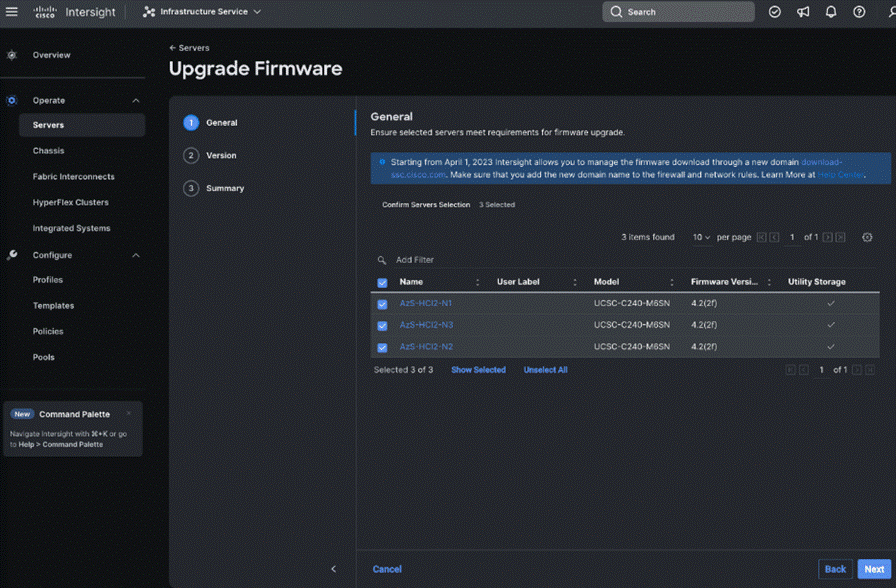Open the Infrastructure Service dropdown
Image resolution: width=896 pixels, height=588 pixels.
click(x=200, y=12)
